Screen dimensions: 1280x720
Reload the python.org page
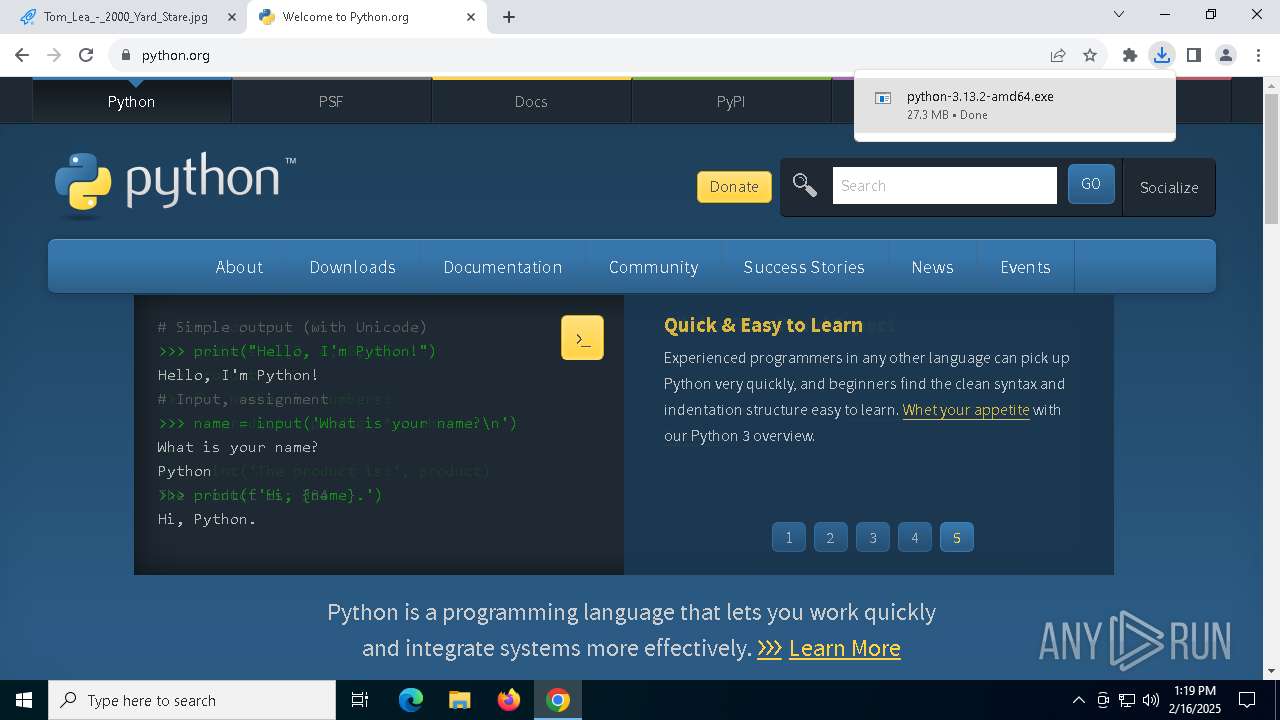pos(86,55)
